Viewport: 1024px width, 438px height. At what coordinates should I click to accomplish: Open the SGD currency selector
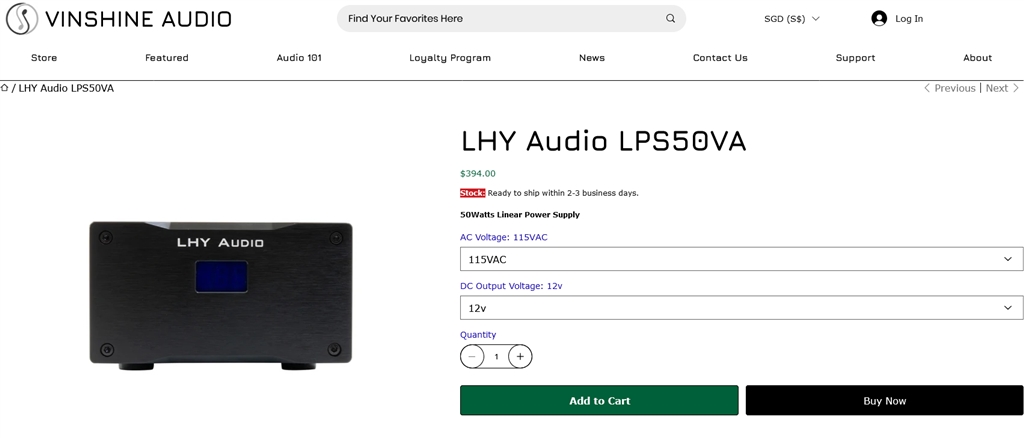tap(791, 18)
